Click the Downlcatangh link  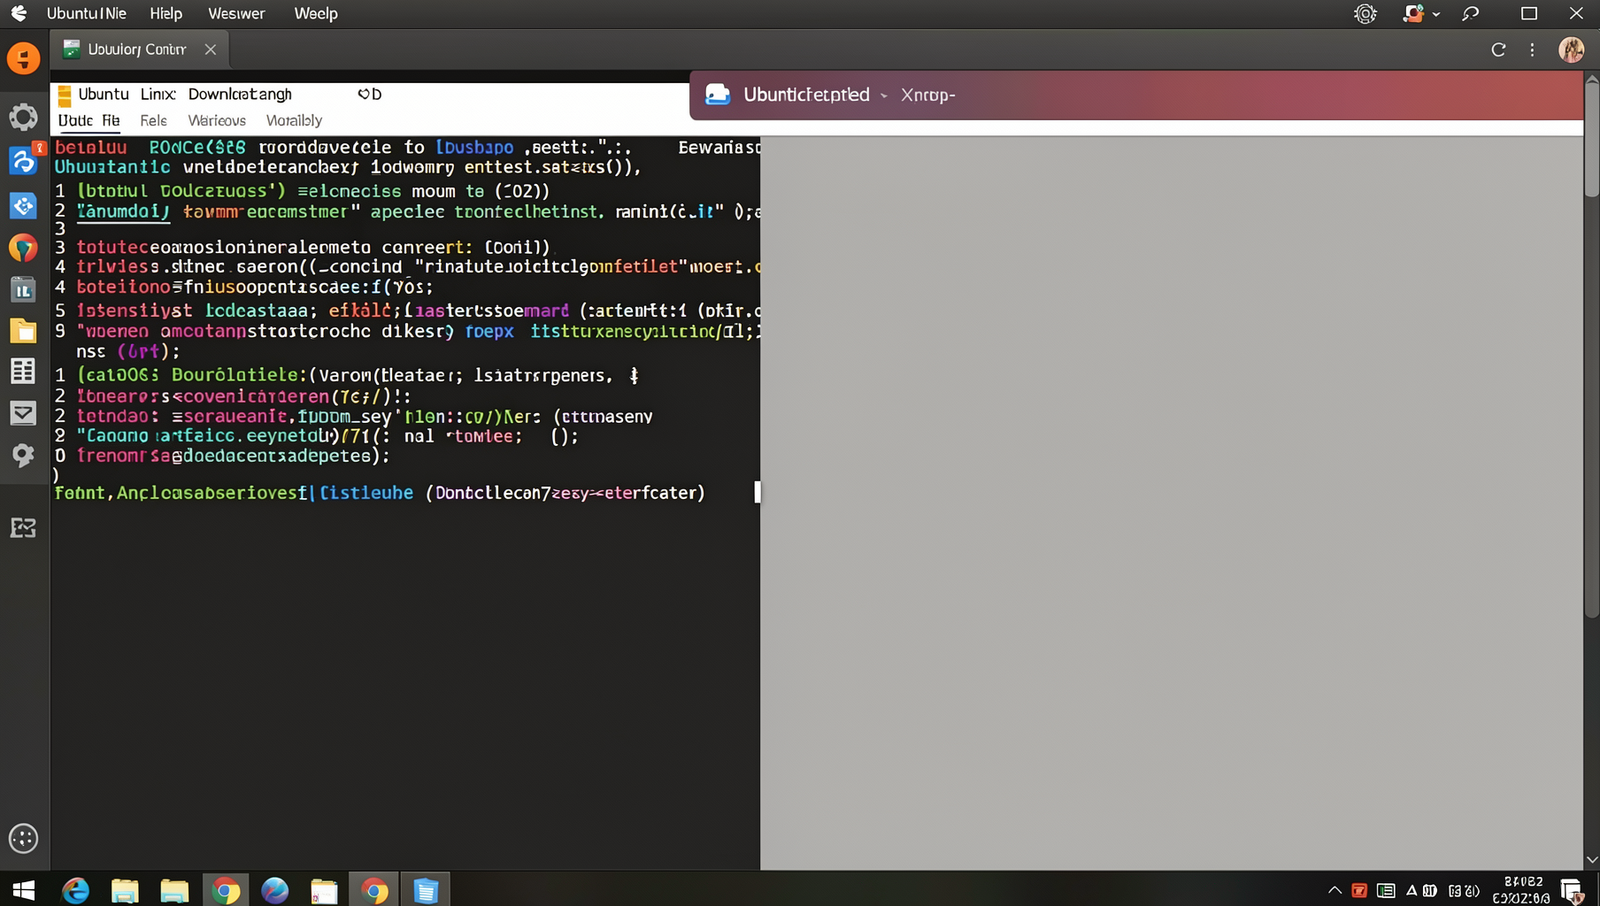pyautogui.click(x=240, y=94)
